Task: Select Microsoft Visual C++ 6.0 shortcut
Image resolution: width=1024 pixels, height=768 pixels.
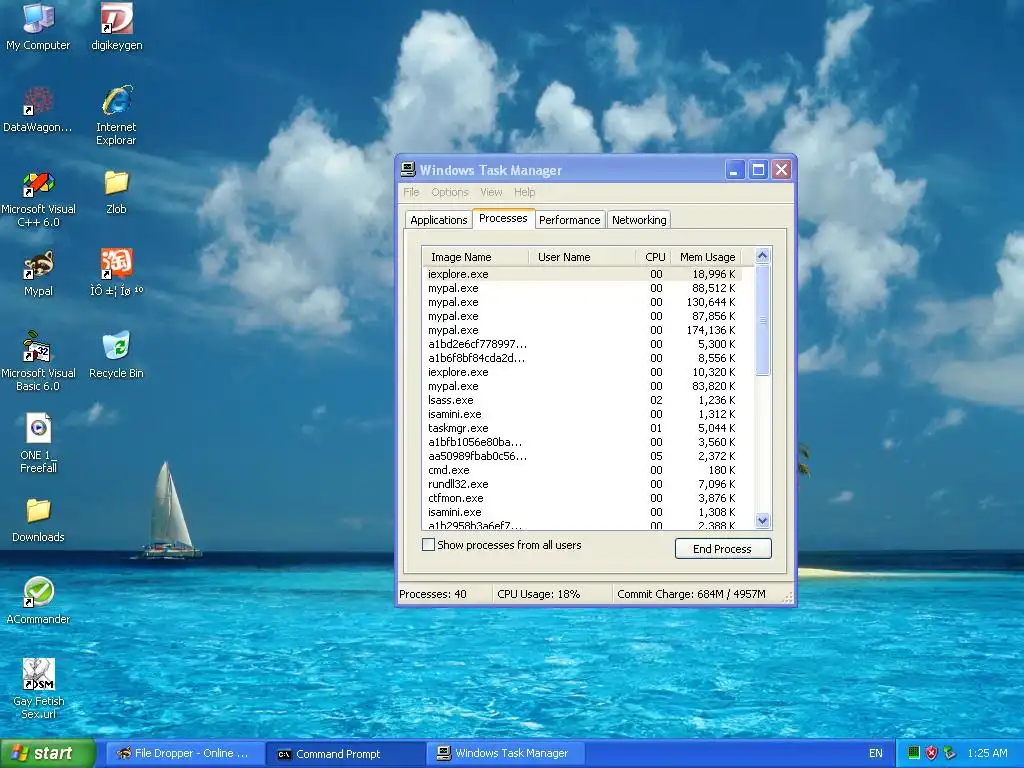Action: (38, 199)
